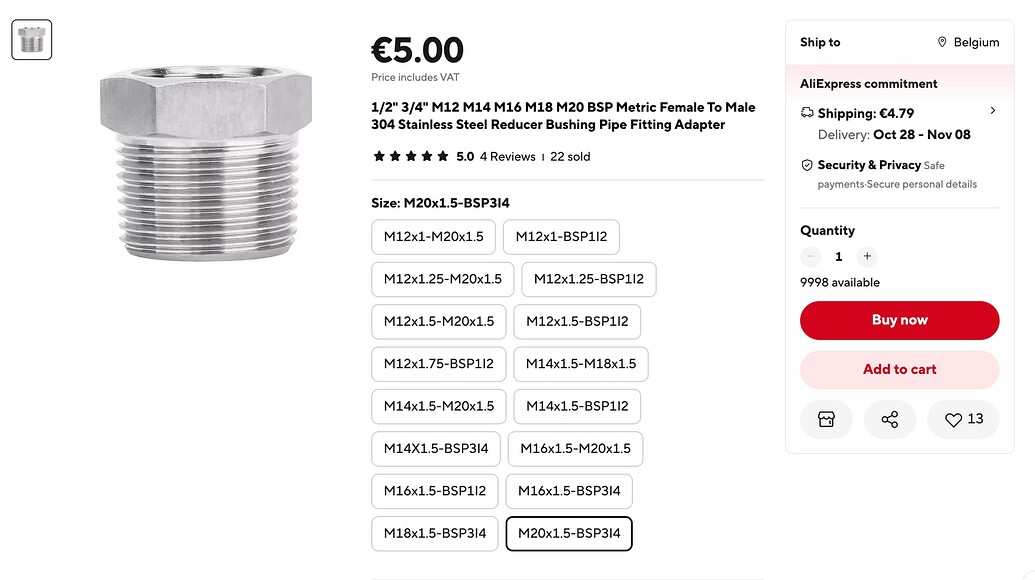The height and width of the screenshot is (580, 1035).
Task: Choose the M14x1.5-M18x1.5 size option
Action: (580, 364)
